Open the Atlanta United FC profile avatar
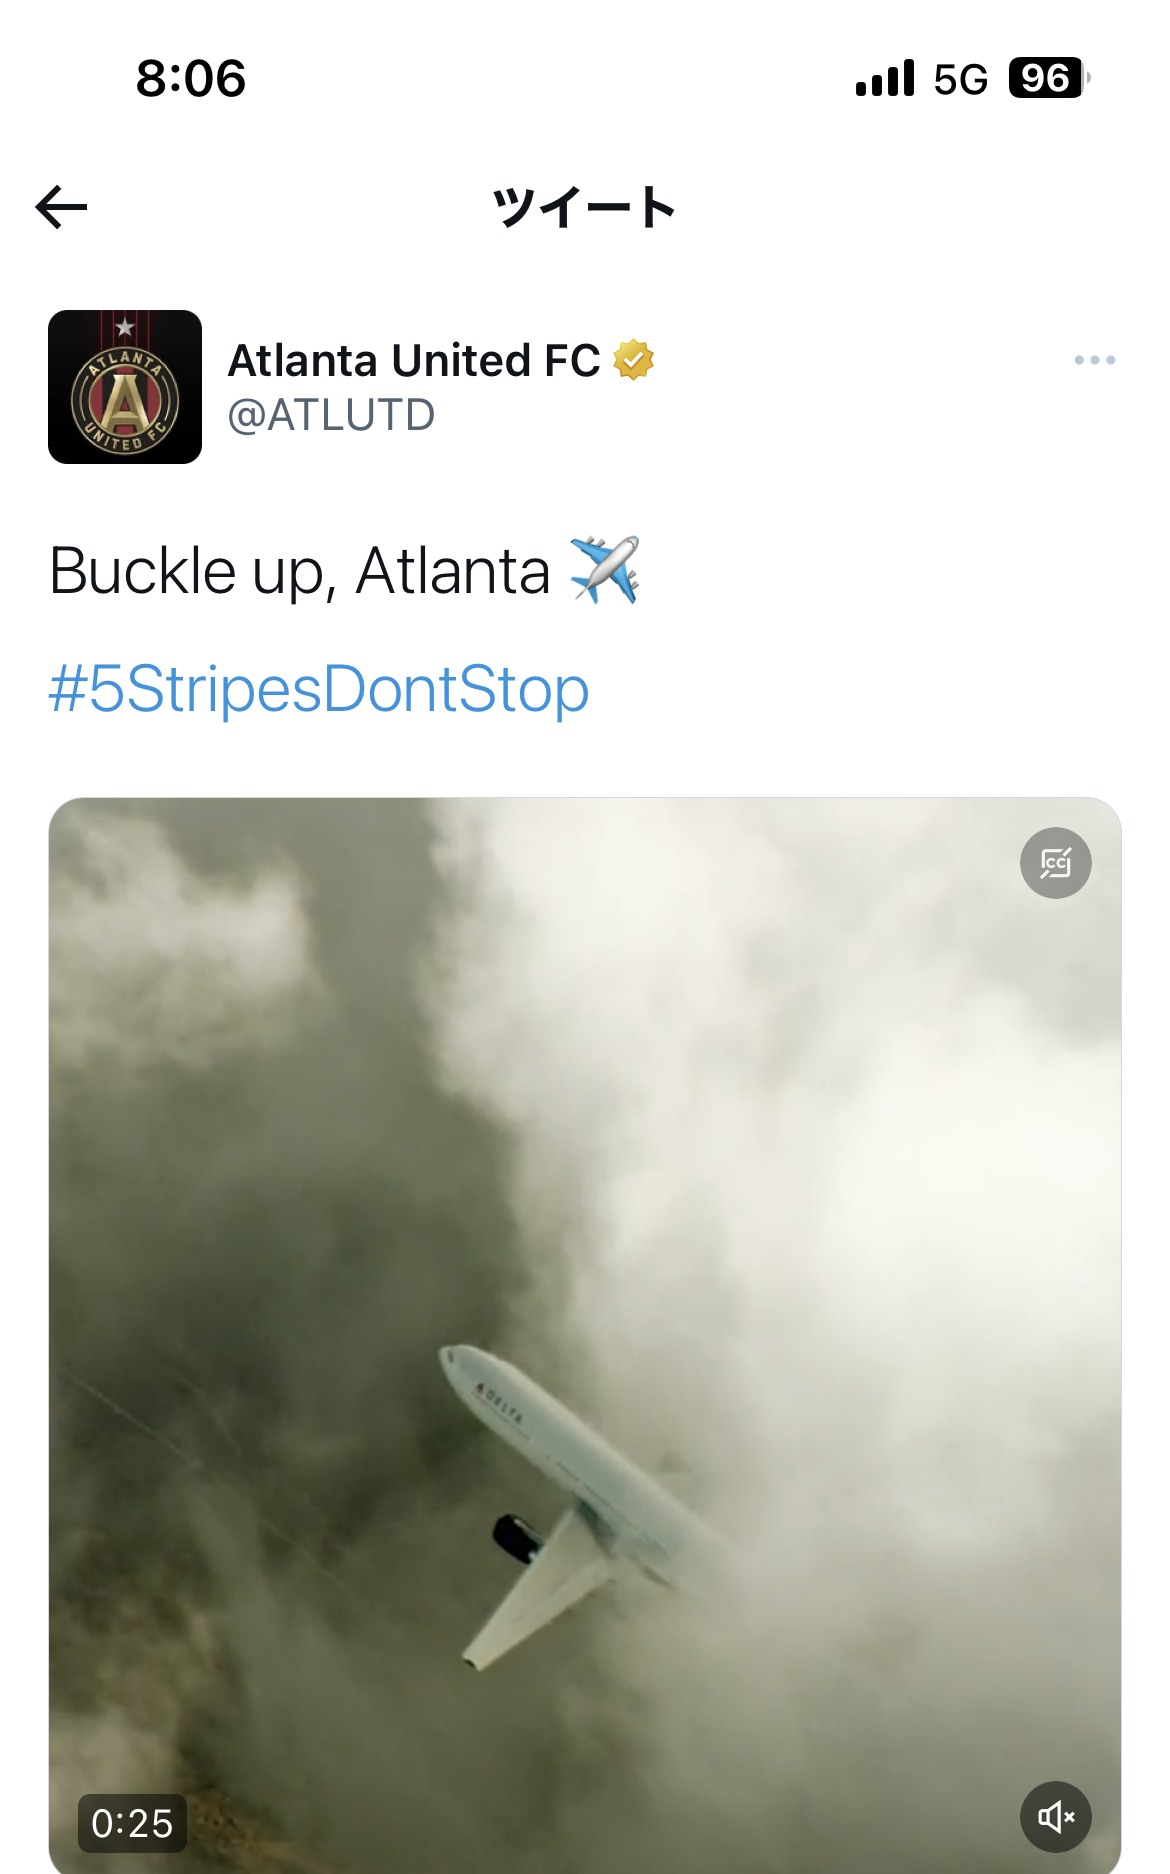The width and height of the screenshot is (1170, 1874). pos(125,387)
